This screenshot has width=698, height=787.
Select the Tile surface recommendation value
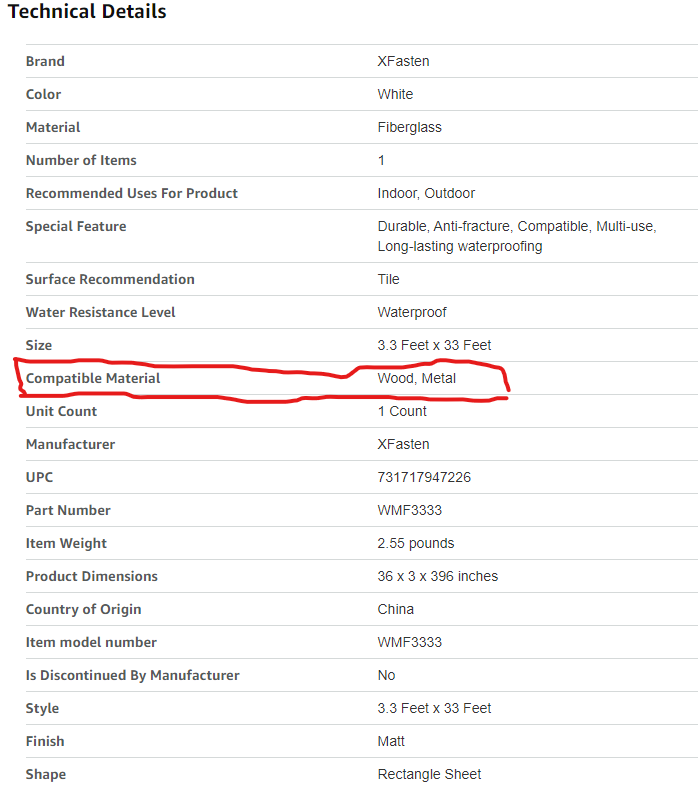click(388, 279)
